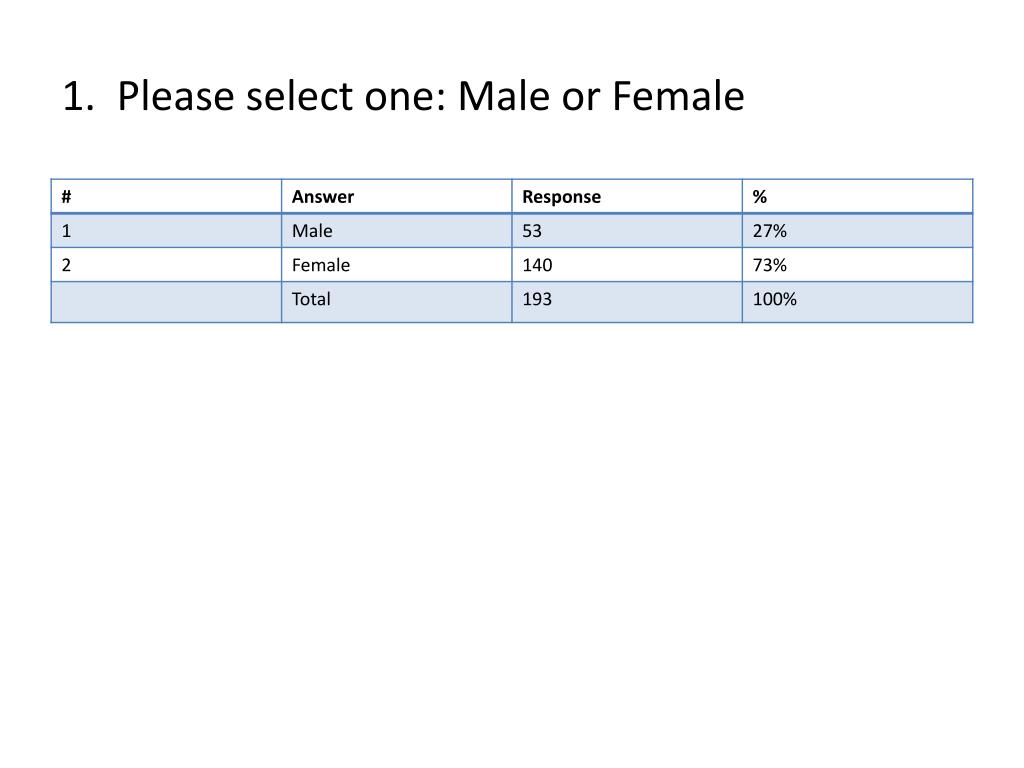Select the 73% percentage cell
1024x768 pixels.
(857, 264)
